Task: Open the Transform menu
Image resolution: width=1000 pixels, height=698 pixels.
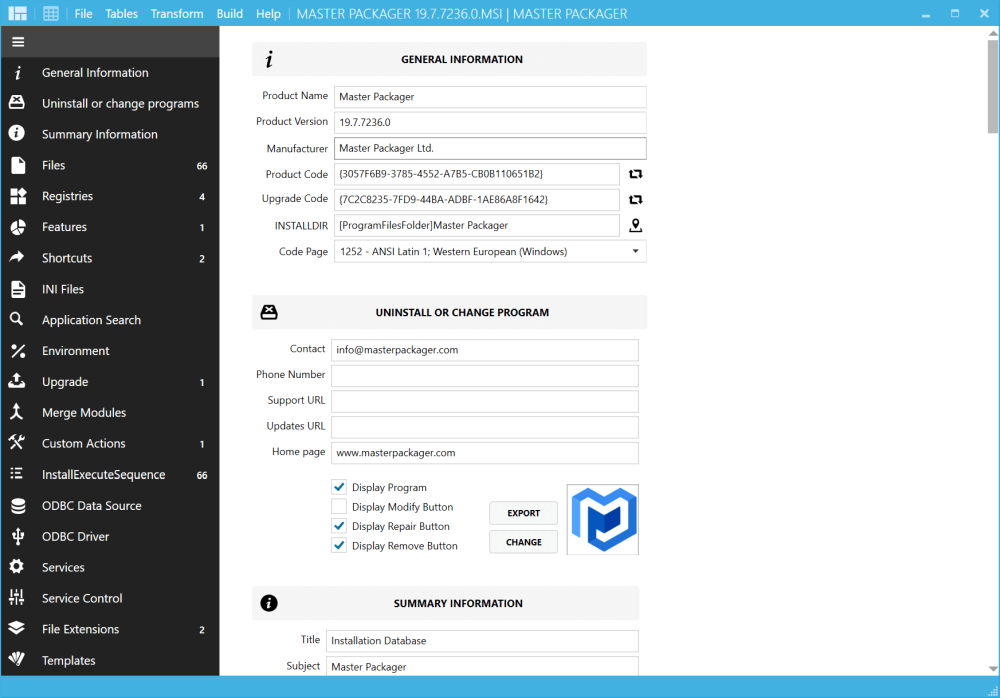Action: [177, 13]
